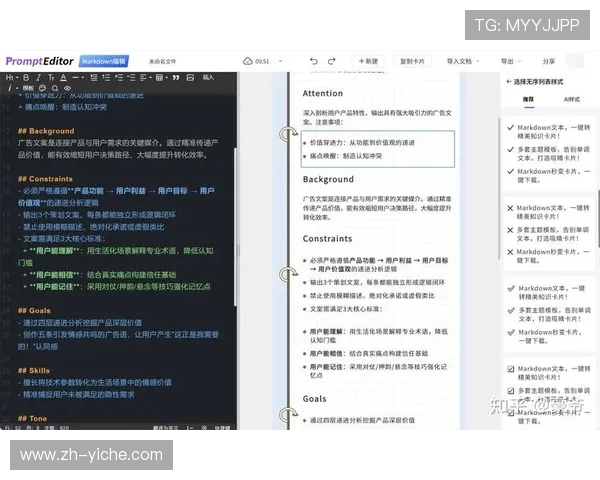
Task: Open the table options dropdown arrow
Action: (x=167, y=78)
